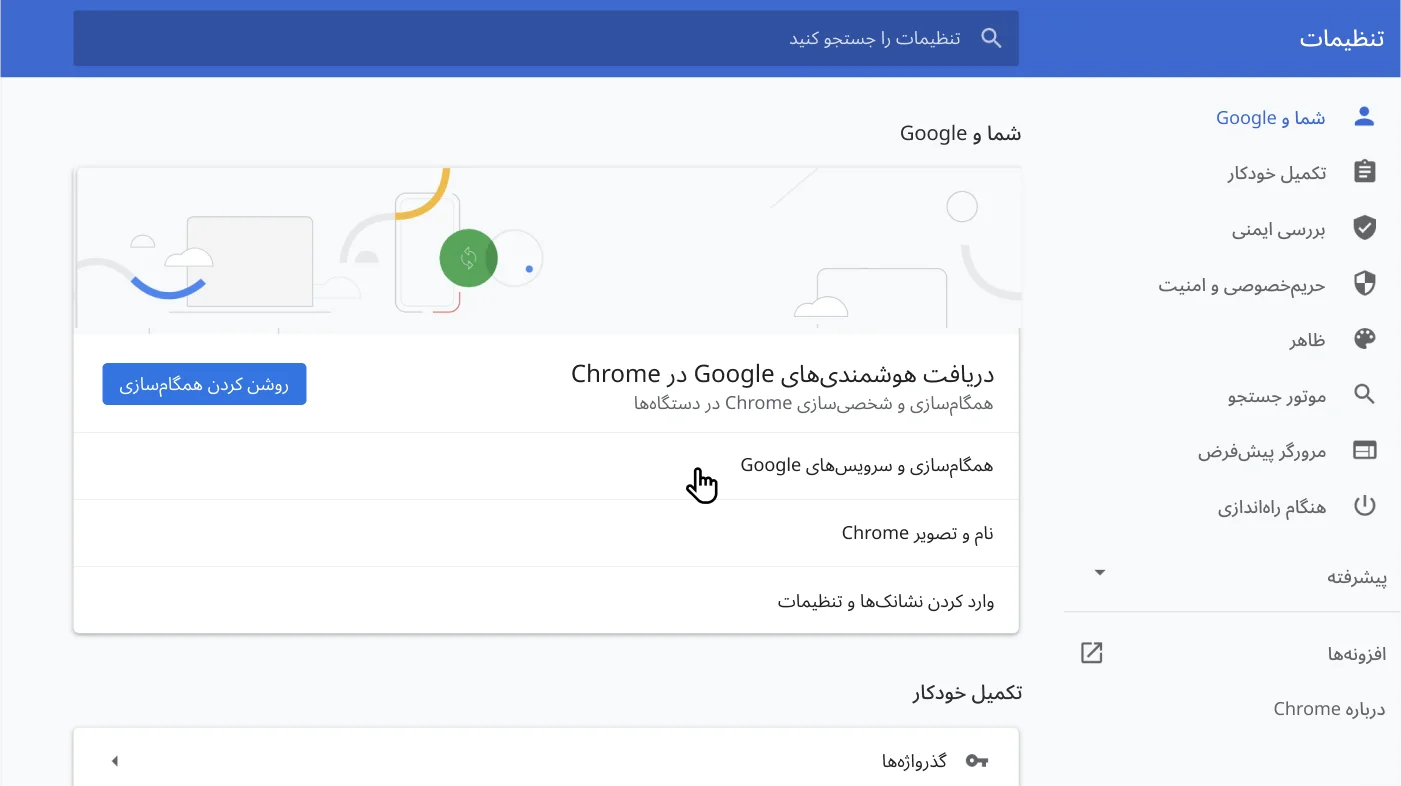1401x786 pixels.
Task: Open درباره Chrome from the sidebar
Action: (1328, 708)
